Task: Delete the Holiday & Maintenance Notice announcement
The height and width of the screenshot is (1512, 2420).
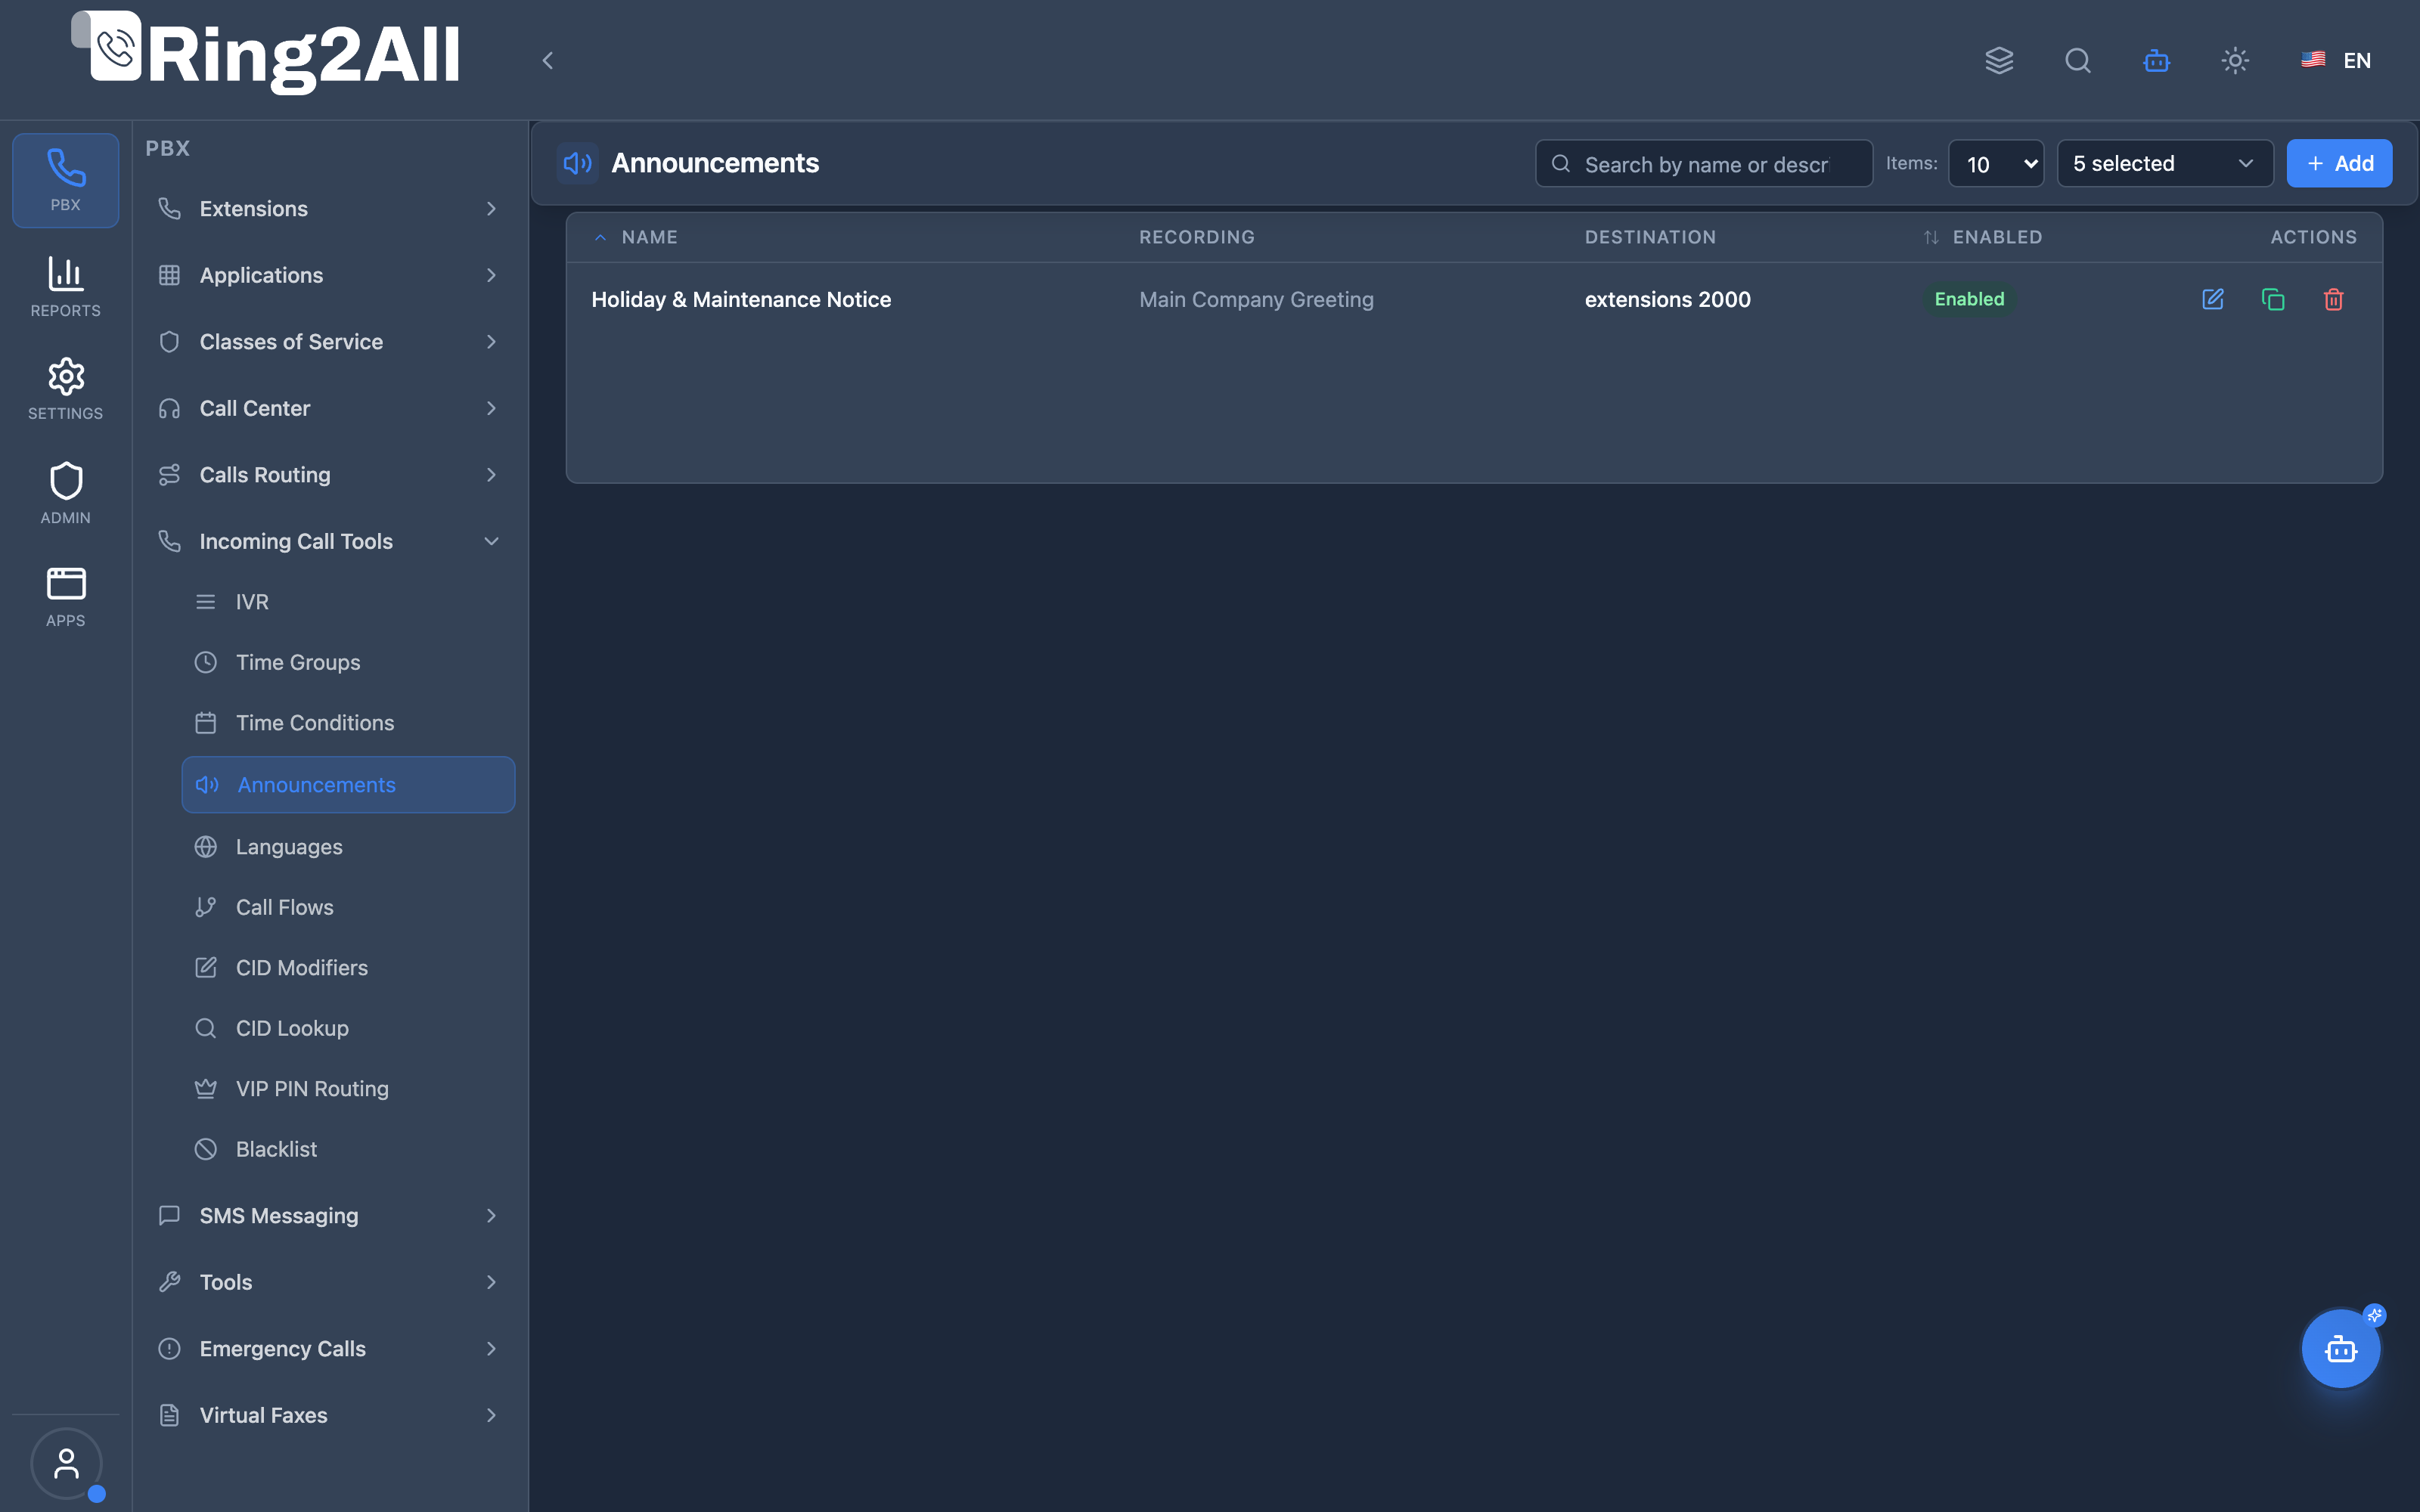Action: coord(2333,299)
